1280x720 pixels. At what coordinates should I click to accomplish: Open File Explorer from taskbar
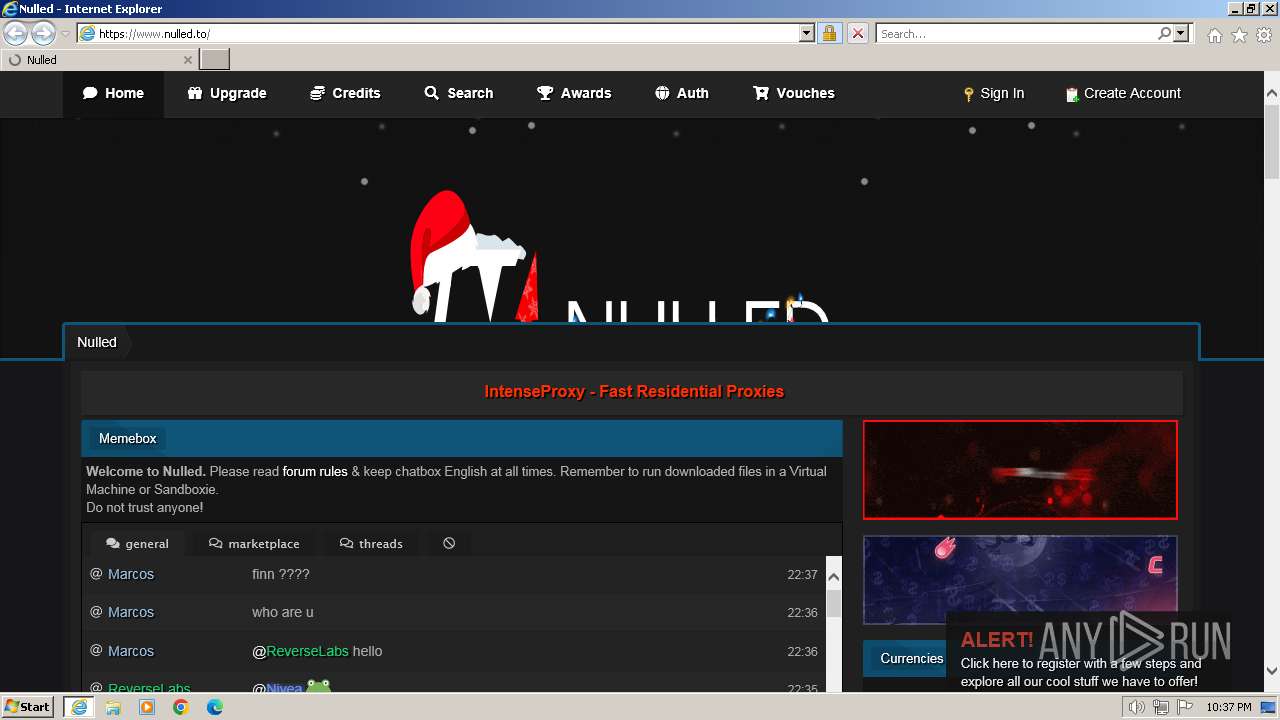[x=113, y=707]
